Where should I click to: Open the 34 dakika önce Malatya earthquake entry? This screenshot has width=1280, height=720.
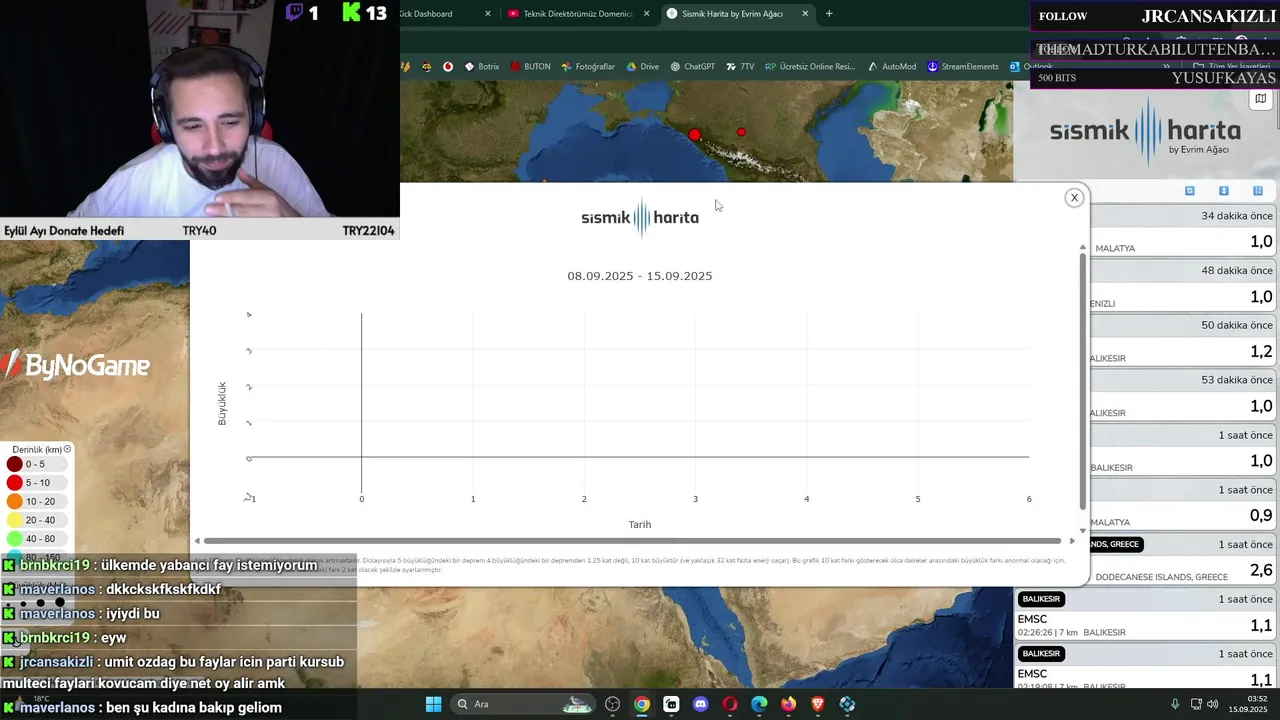click(x=1184, y=231)
